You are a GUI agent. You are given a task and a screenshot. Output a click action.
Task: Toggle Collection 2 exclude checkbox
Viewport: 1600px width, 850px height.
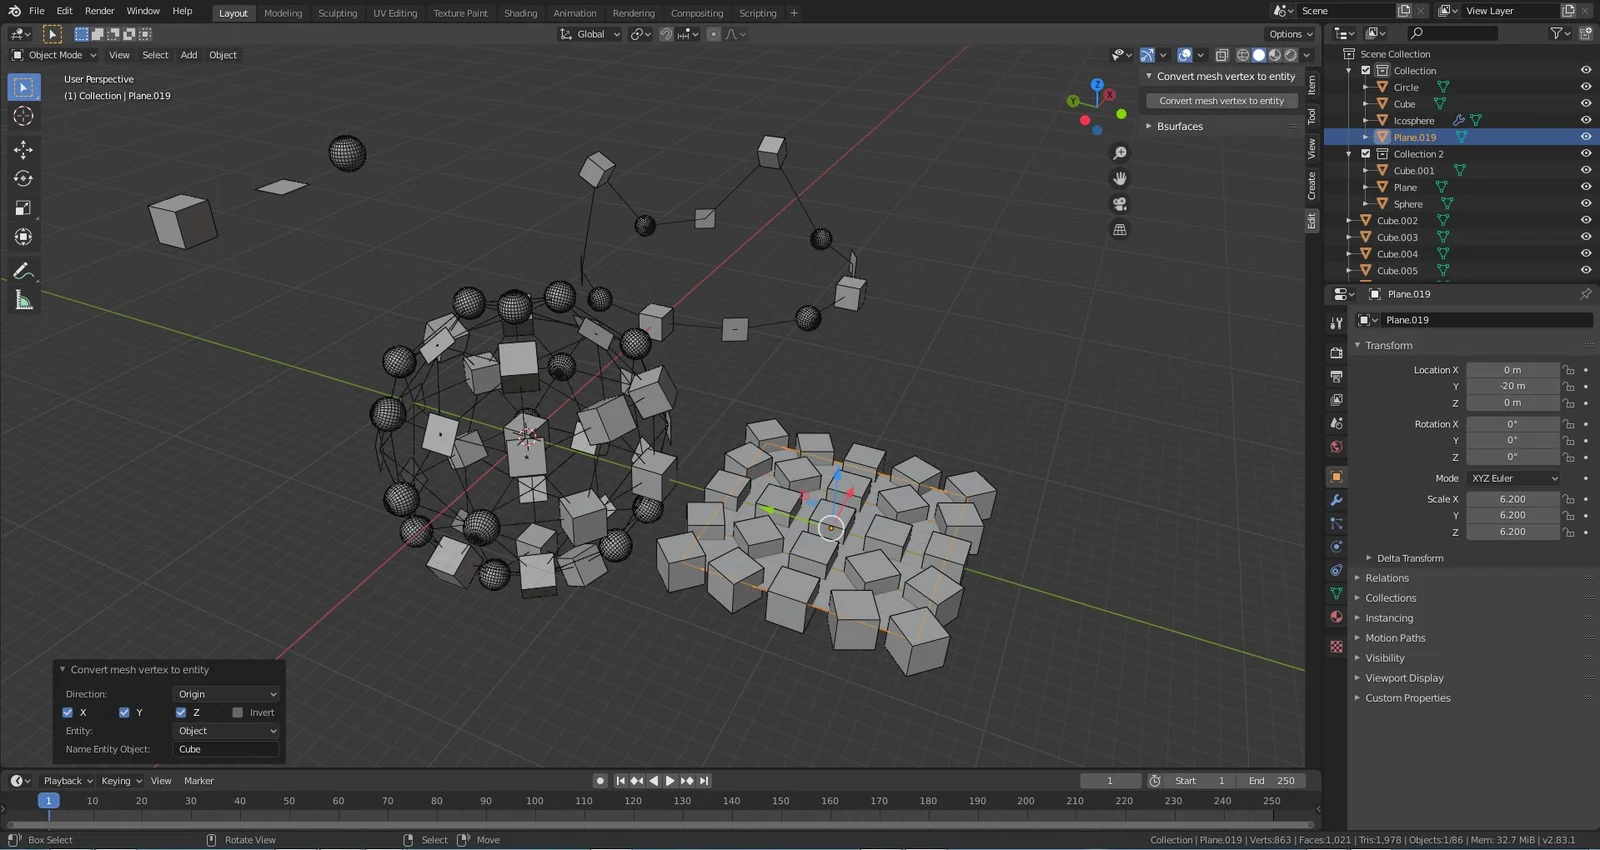click(x=1366, y=154)
